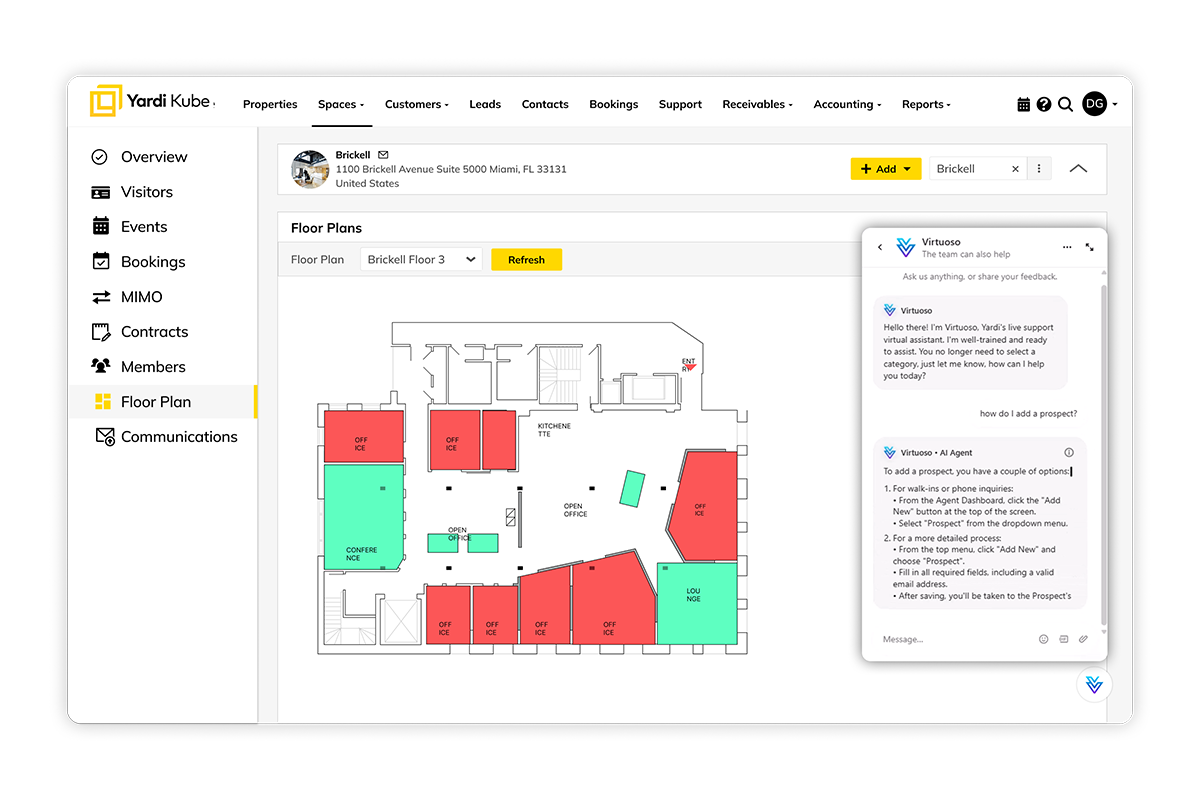The height and width of the screenshot is (800, 1200).
Task: Expand the yellow Add dropdown button
Action: [885, 169]
